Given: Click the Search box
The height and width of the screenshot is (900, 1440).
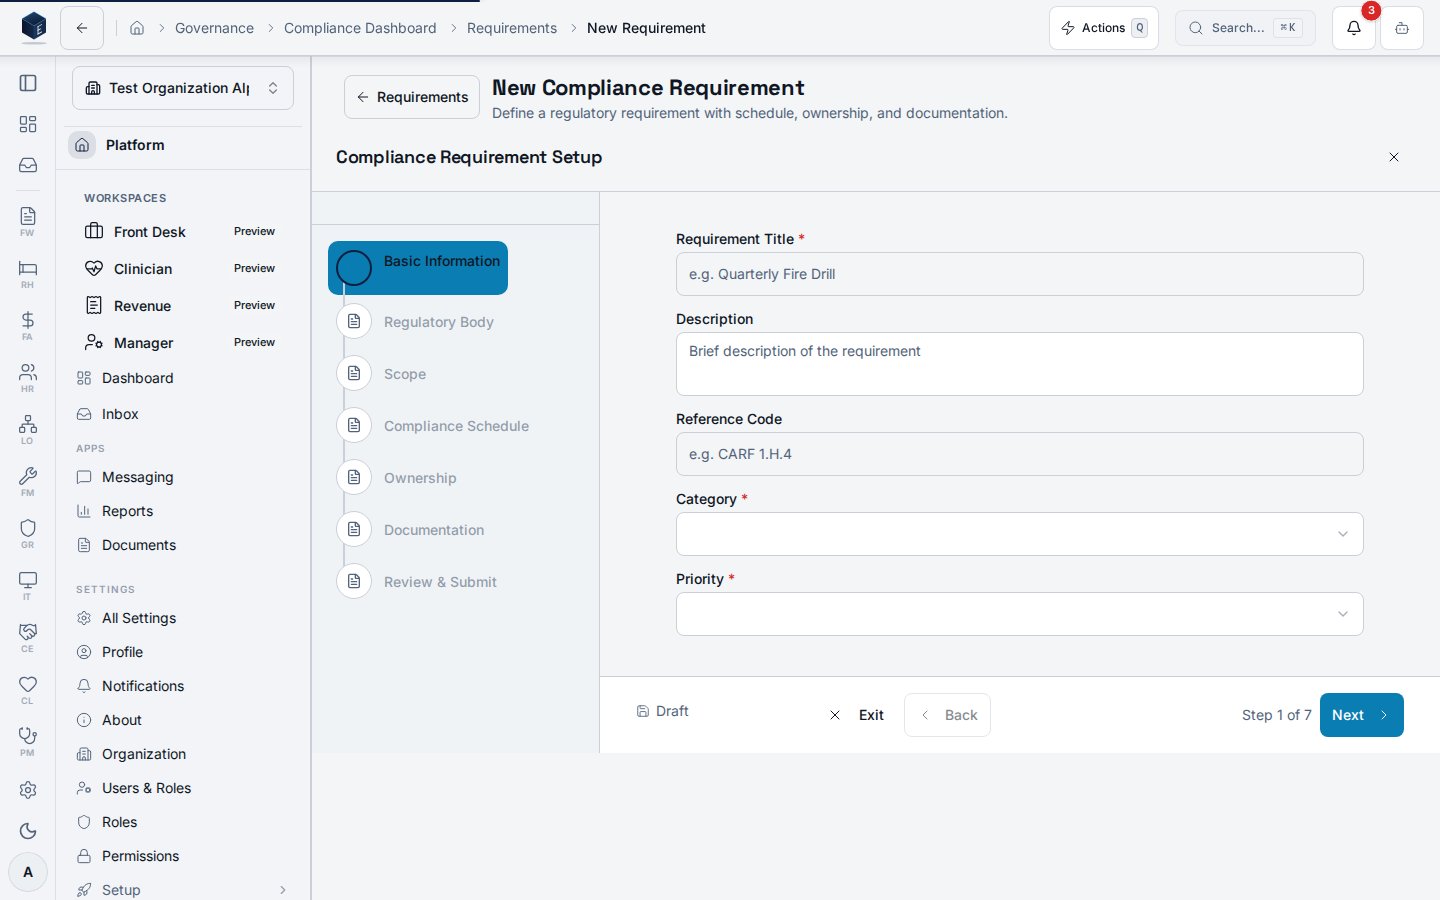Looking at the screenshot, I should pos(1245,28).
